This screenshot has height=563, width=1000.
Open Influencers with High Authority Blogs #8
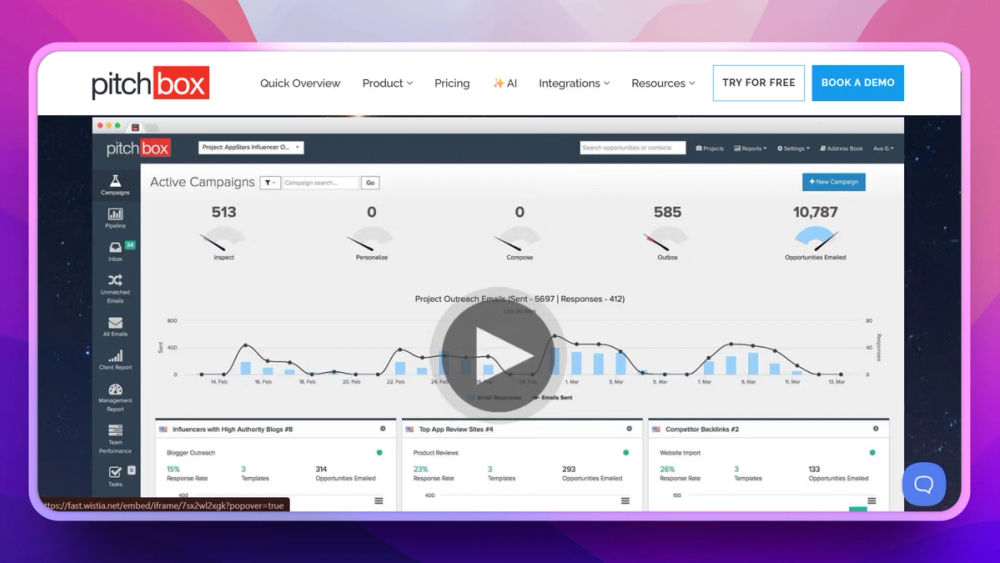(x=232, y=429)
